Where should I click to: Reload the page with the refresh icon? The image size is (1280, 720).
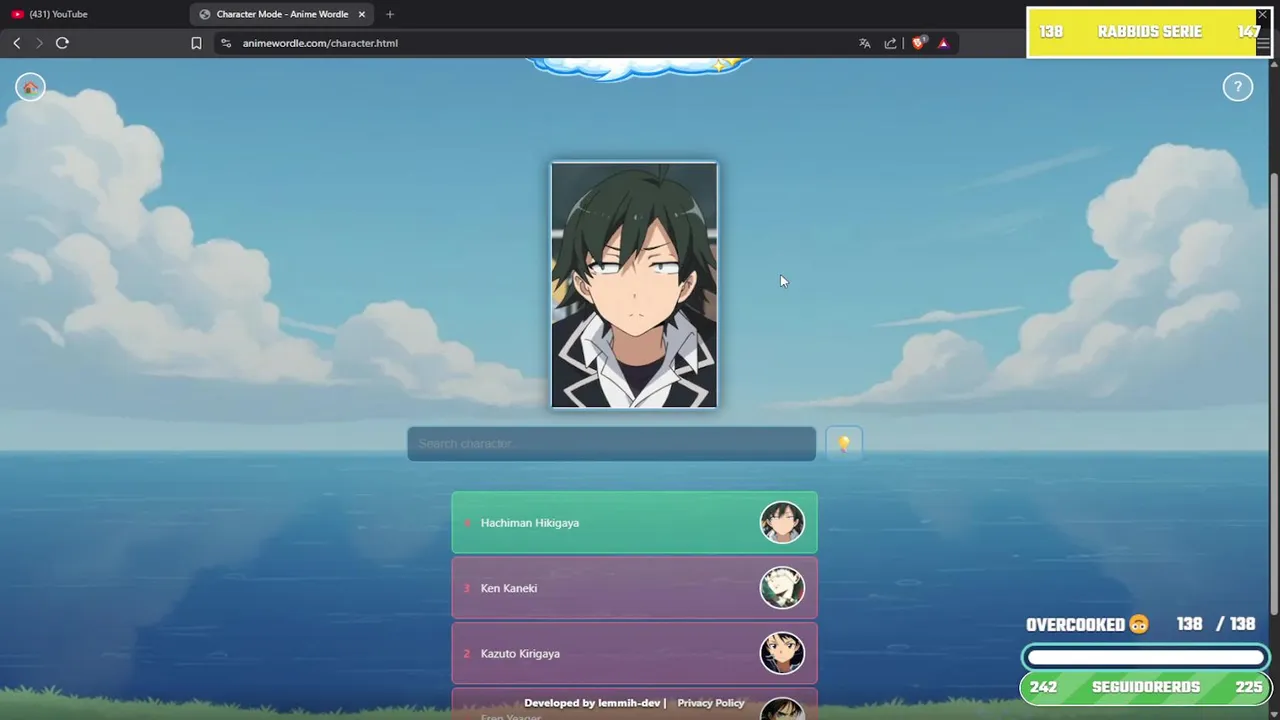pos(62,43)
